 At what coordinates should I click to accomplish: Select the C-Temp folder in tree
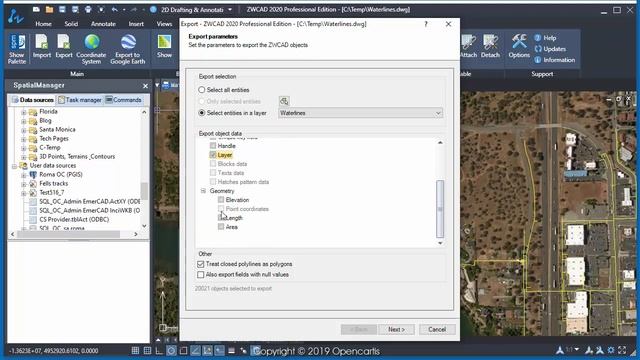(x=50, y=148)
